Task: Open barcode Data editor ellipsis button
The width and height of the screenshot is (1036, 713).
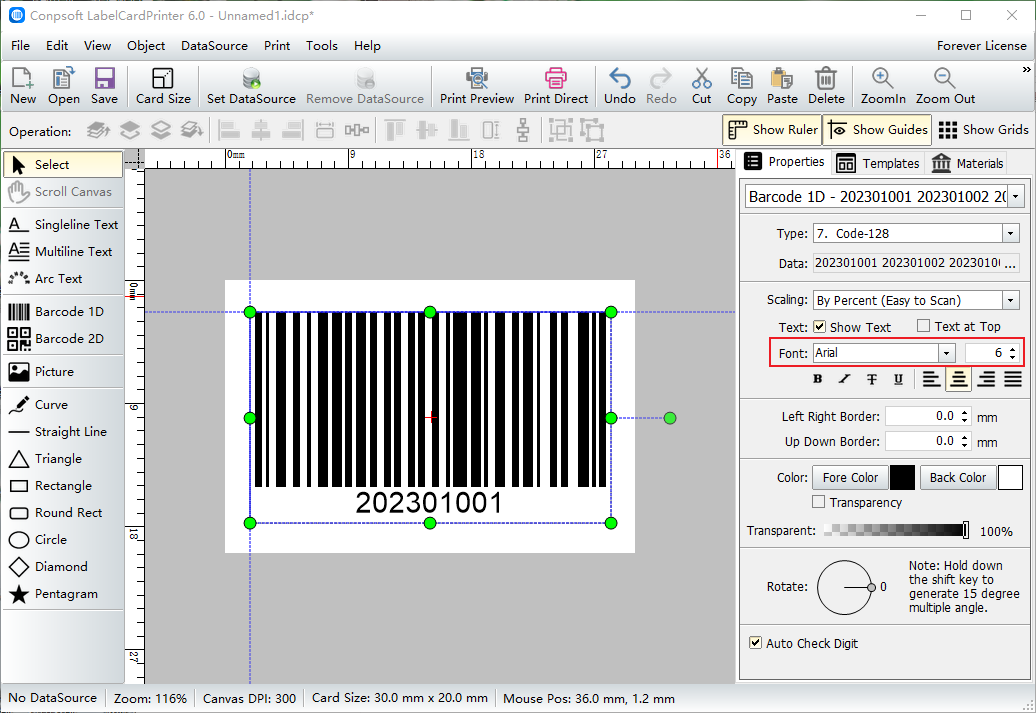Action: tap(1010, 263)
